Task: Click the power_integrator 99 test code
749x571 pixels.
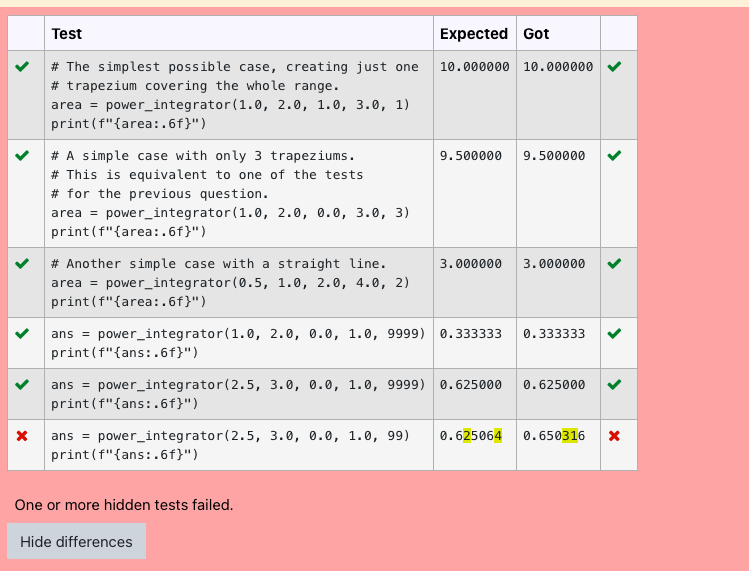Action: point(231,445)
